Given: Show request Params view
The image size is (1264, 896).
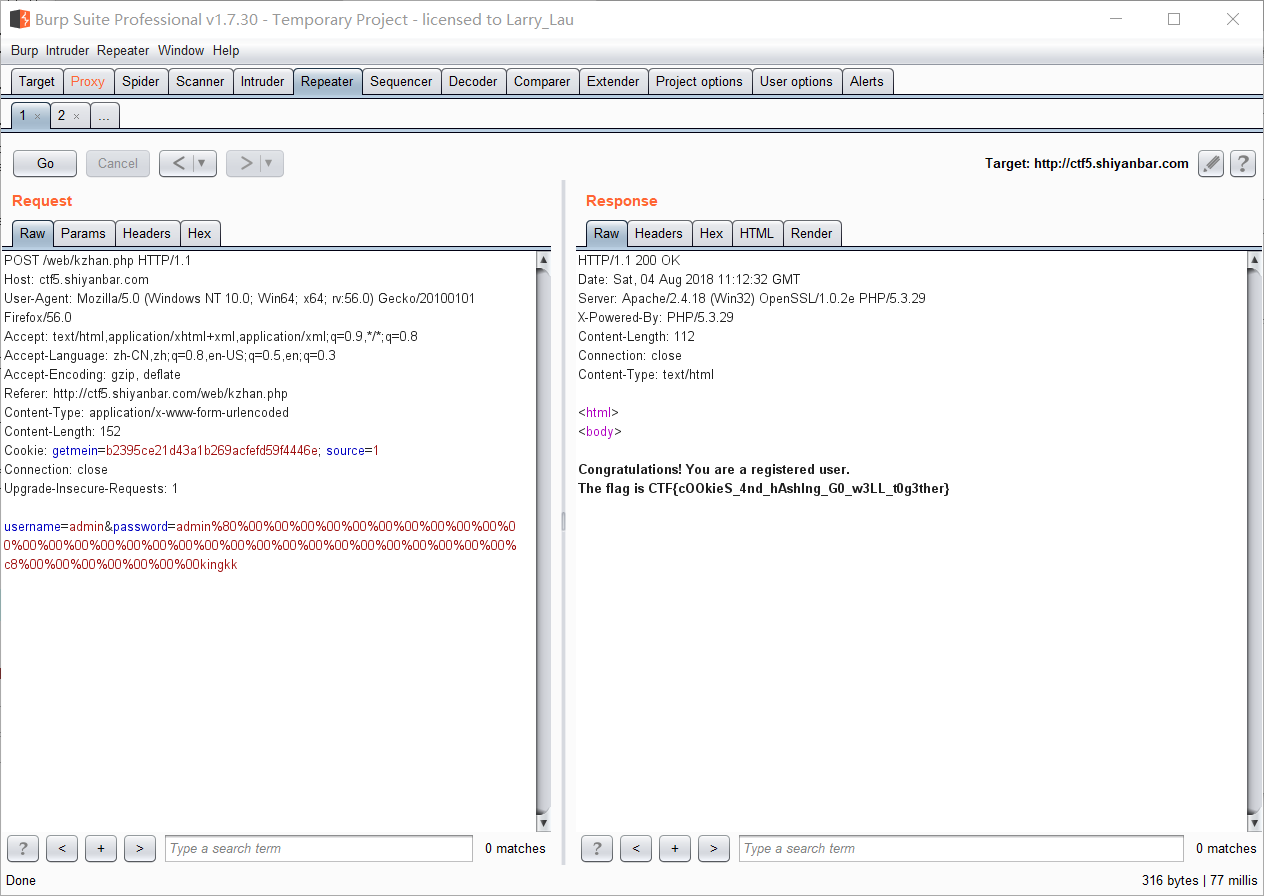Looking at the screenshot, I should 83,233.
